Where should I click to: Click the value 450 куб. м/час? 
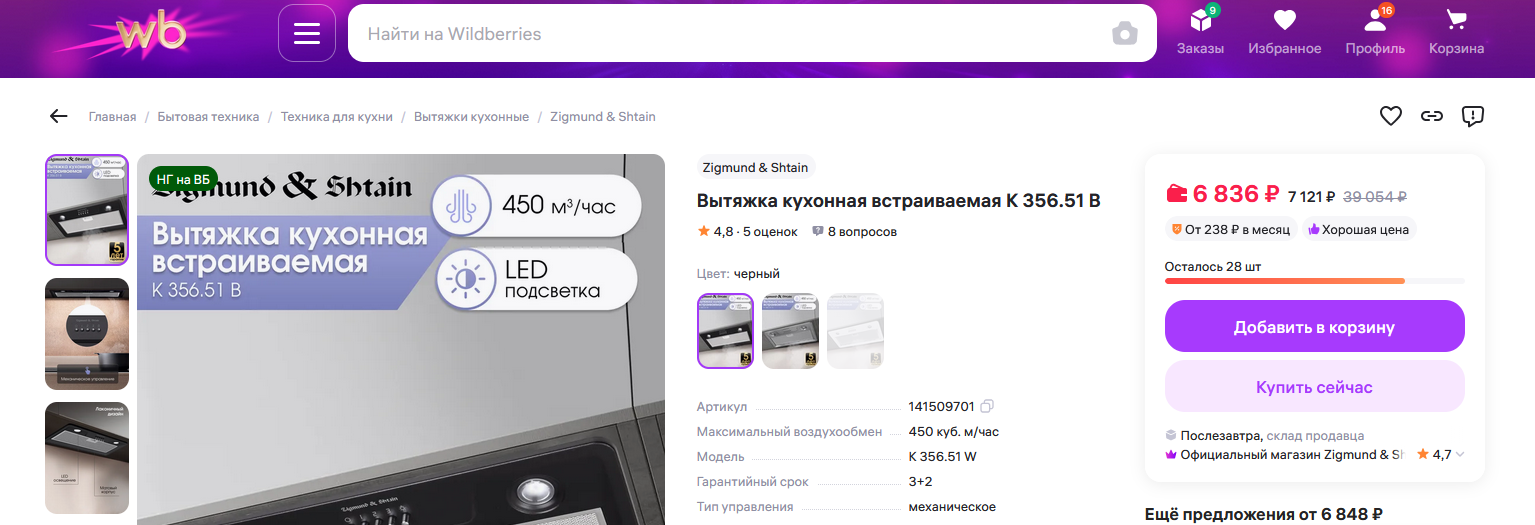[x=953, y=431]
